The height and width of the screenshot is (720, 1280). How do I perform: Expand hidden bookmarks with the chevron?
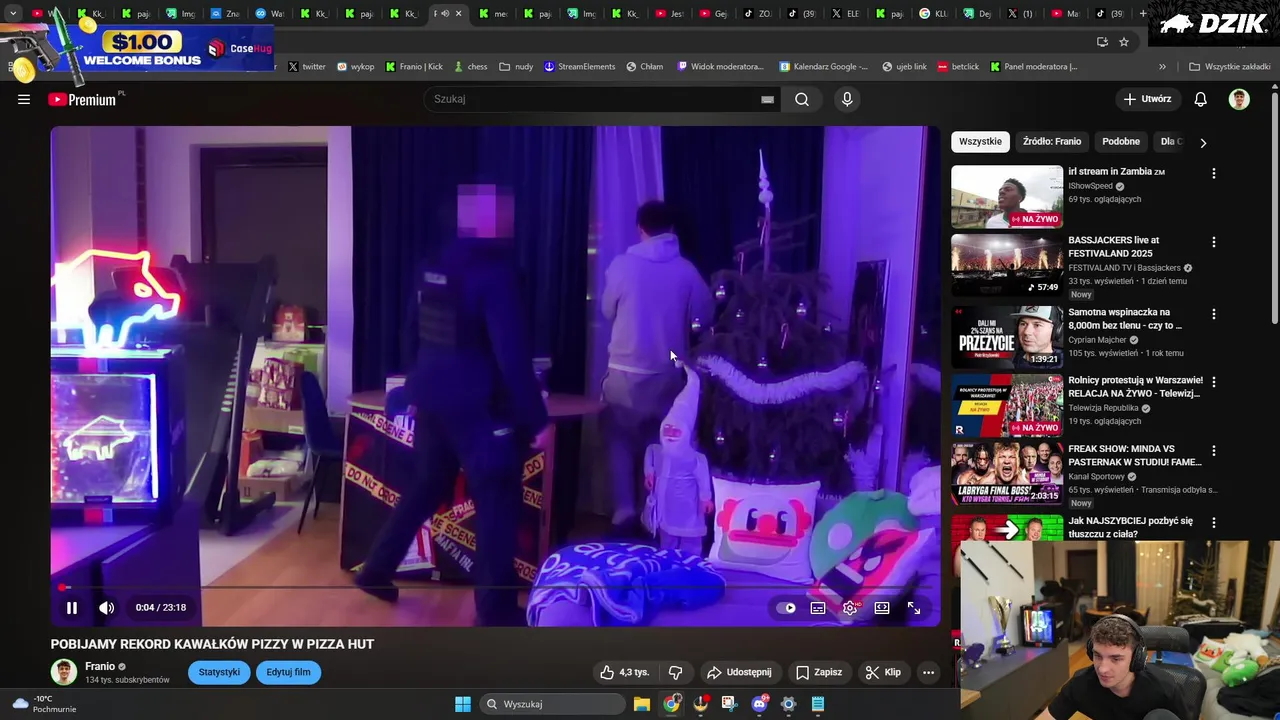[x=1162, y=67]
